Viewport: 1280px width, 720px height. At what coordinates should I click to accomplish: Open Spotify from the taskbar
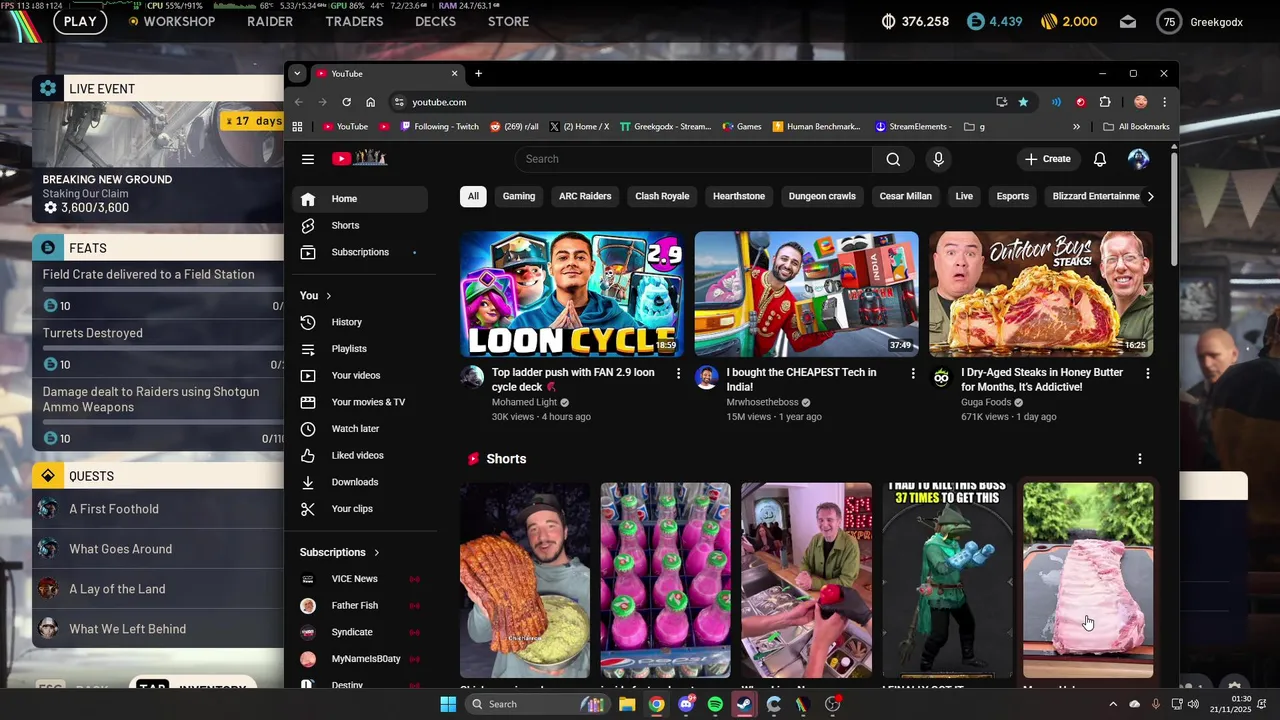(x=715, y=704)
